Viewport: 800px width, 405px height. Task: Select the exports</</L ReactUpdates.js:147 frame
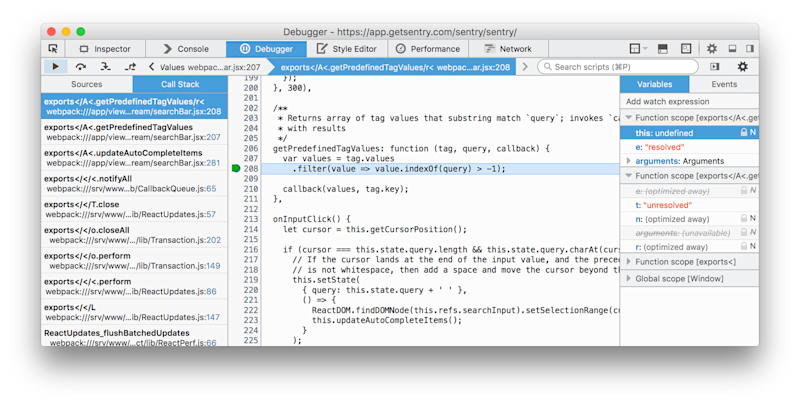click(134, 312)
